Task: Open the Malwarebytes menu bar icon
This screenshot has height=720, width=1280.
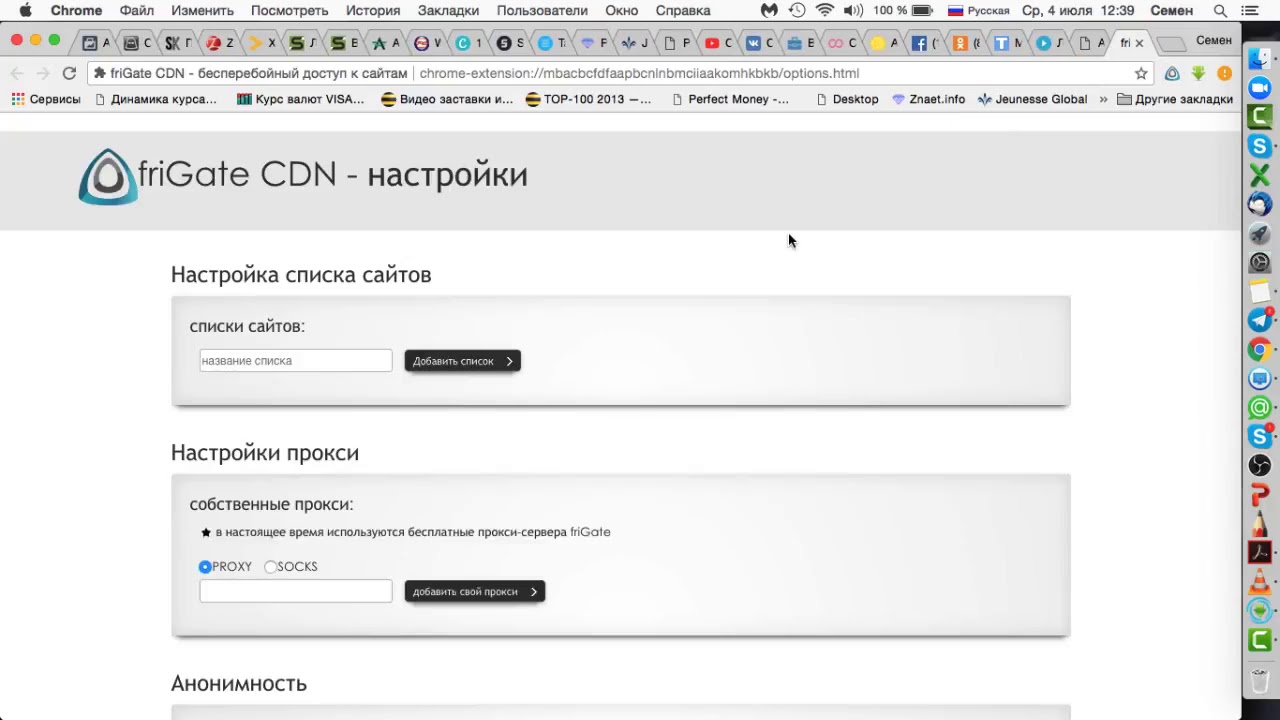Action: point(769,10)
